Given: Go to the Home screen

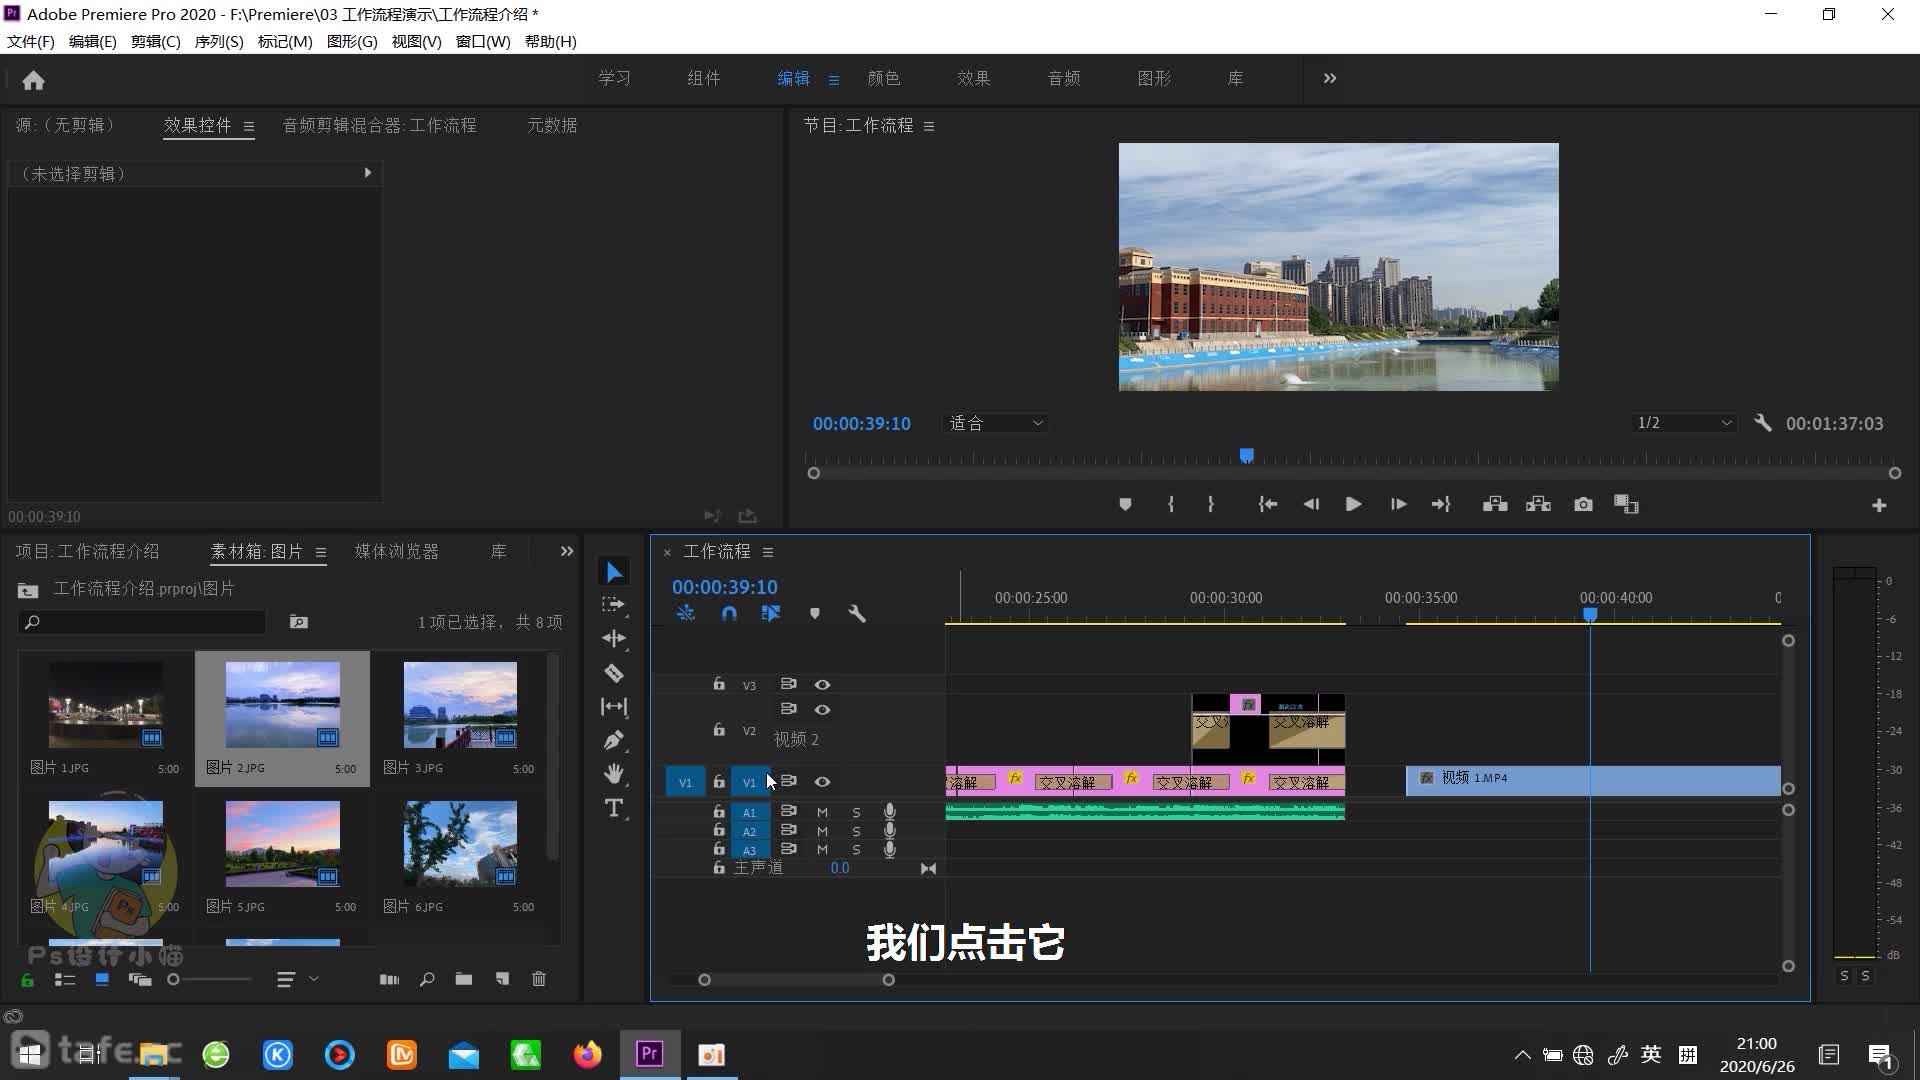Looking at the screenshot, I should [x=33, y=80].
